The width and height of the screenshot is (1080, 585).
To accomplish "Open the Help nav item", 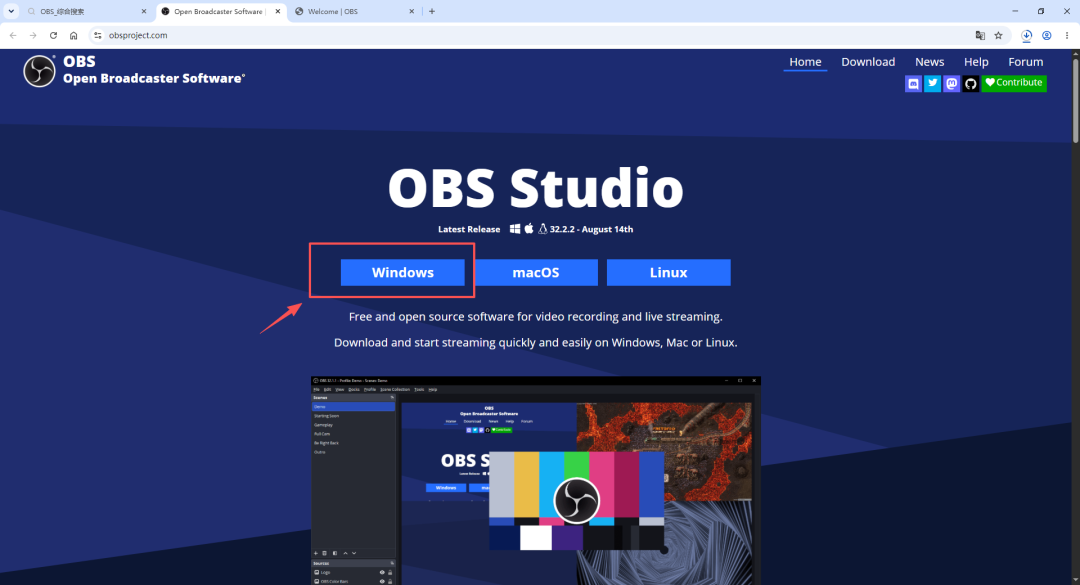I will coord(976,62).
